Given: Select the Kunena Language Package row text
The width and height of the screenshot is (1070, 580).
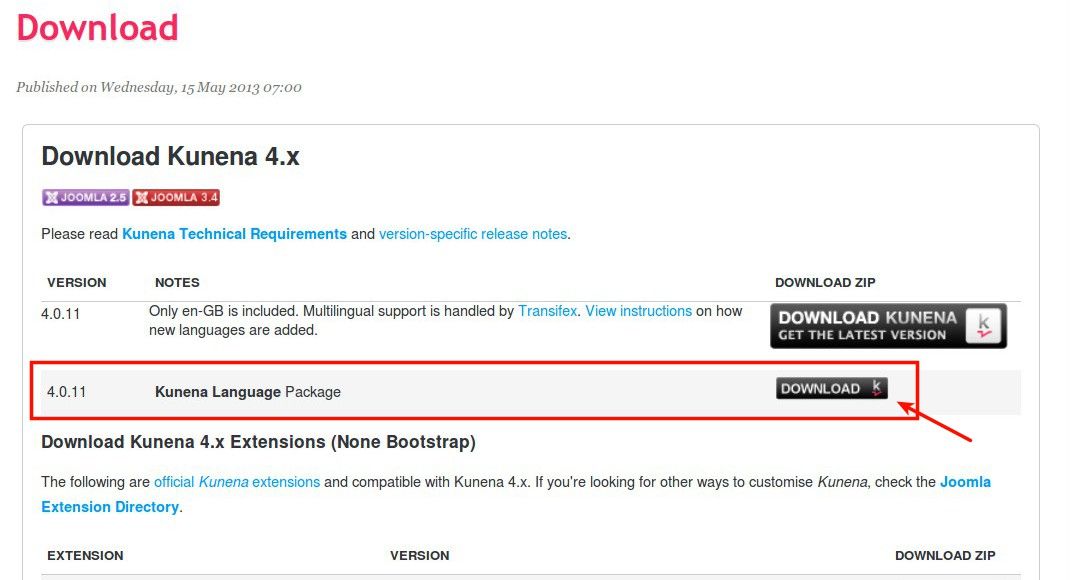Looking at the screenshot, I should point(248,392).
